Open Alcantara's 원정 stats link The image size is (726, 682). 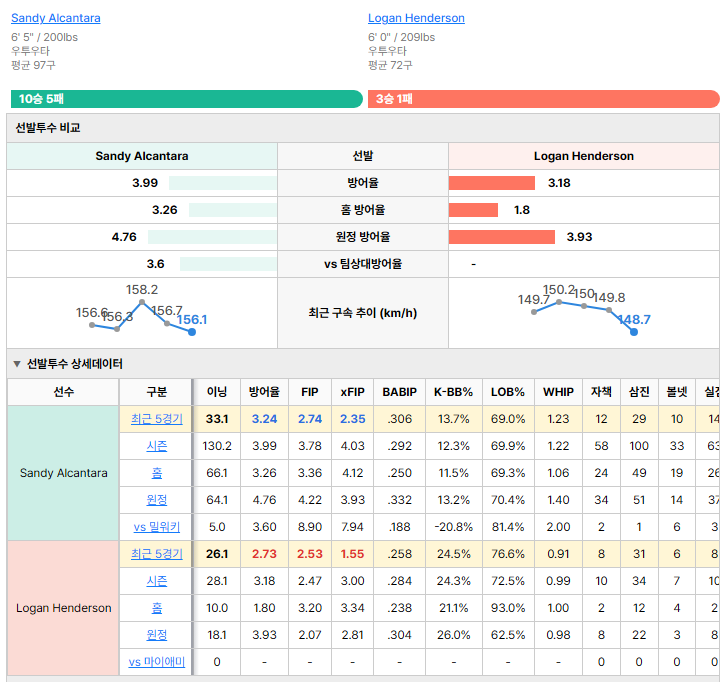[x=156, y=500]
